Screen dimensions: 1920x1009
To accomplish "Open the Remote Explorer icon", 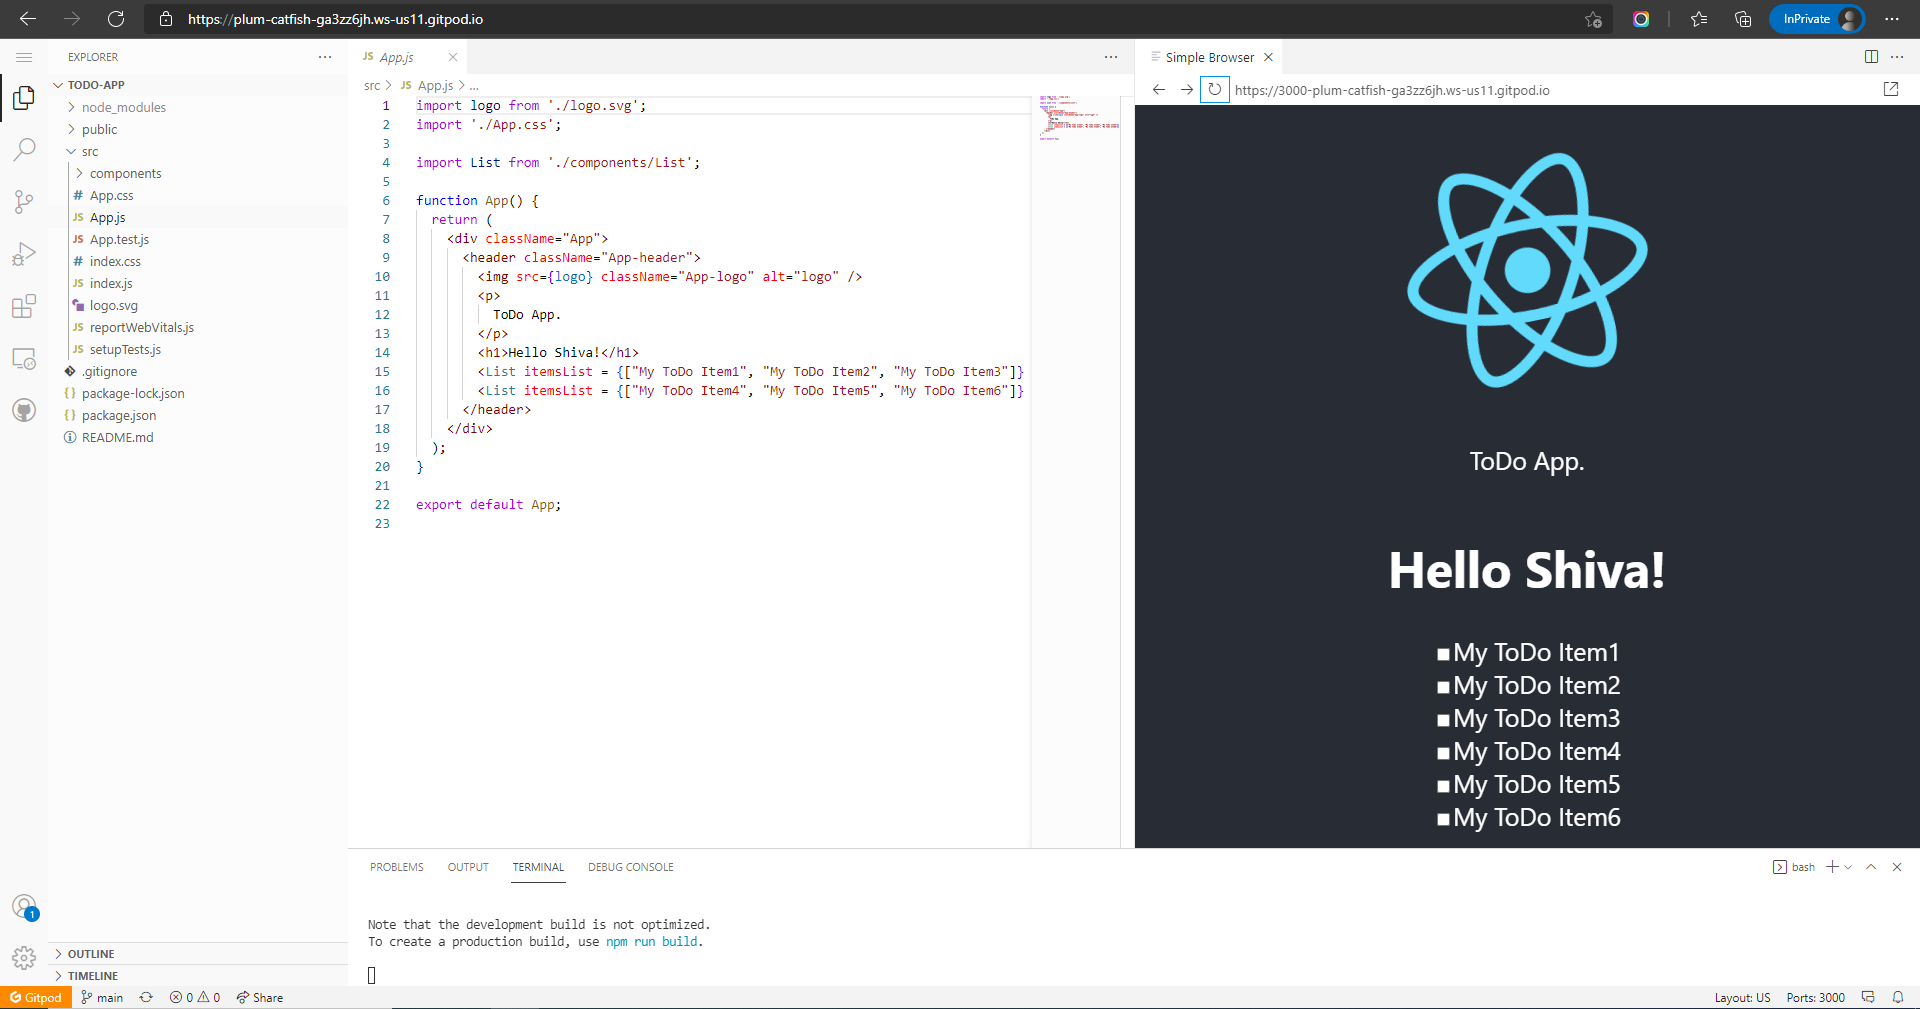I will tap(24, 358).
